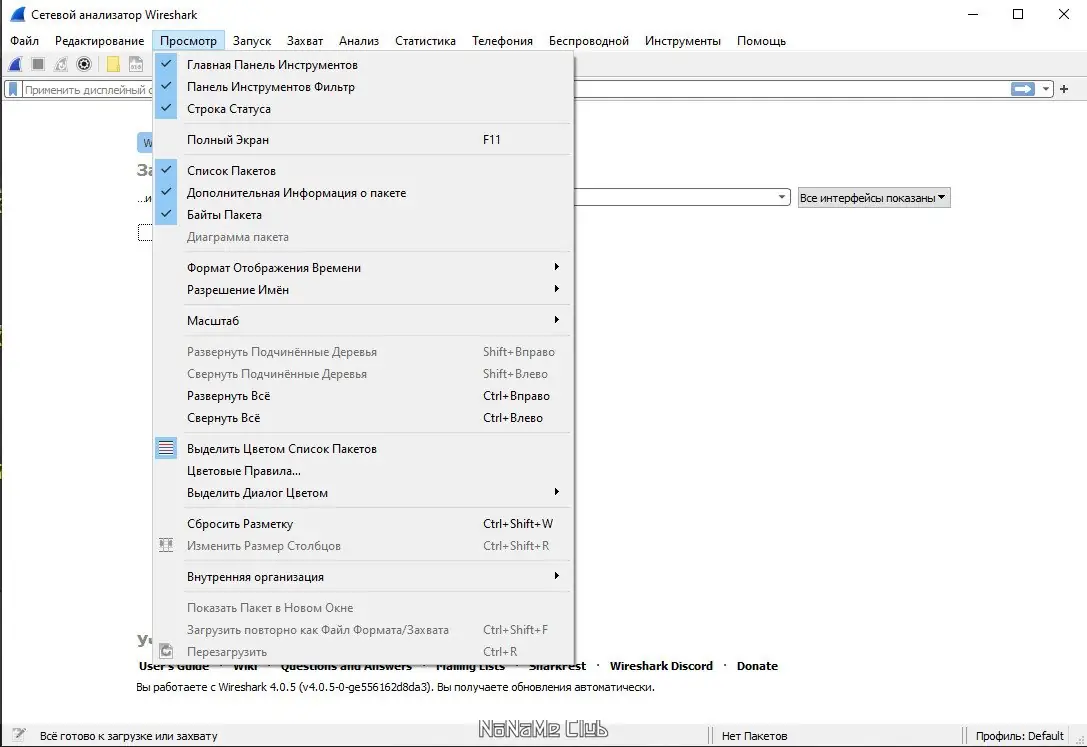
Task: Close the open Просмотр menu
Action: click(x=189, y=41)
